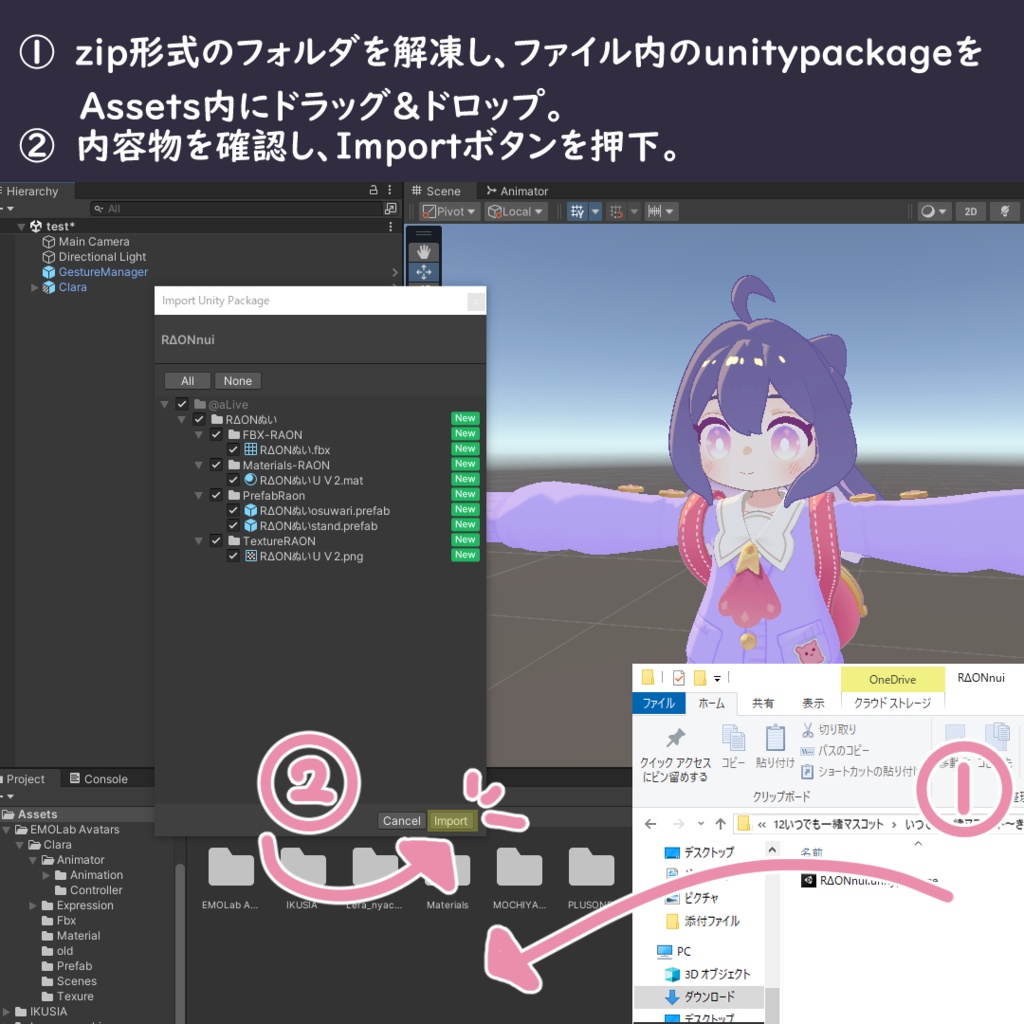
Task: Expand the Clara object in the Hierarchy
Action: [34, 287]
